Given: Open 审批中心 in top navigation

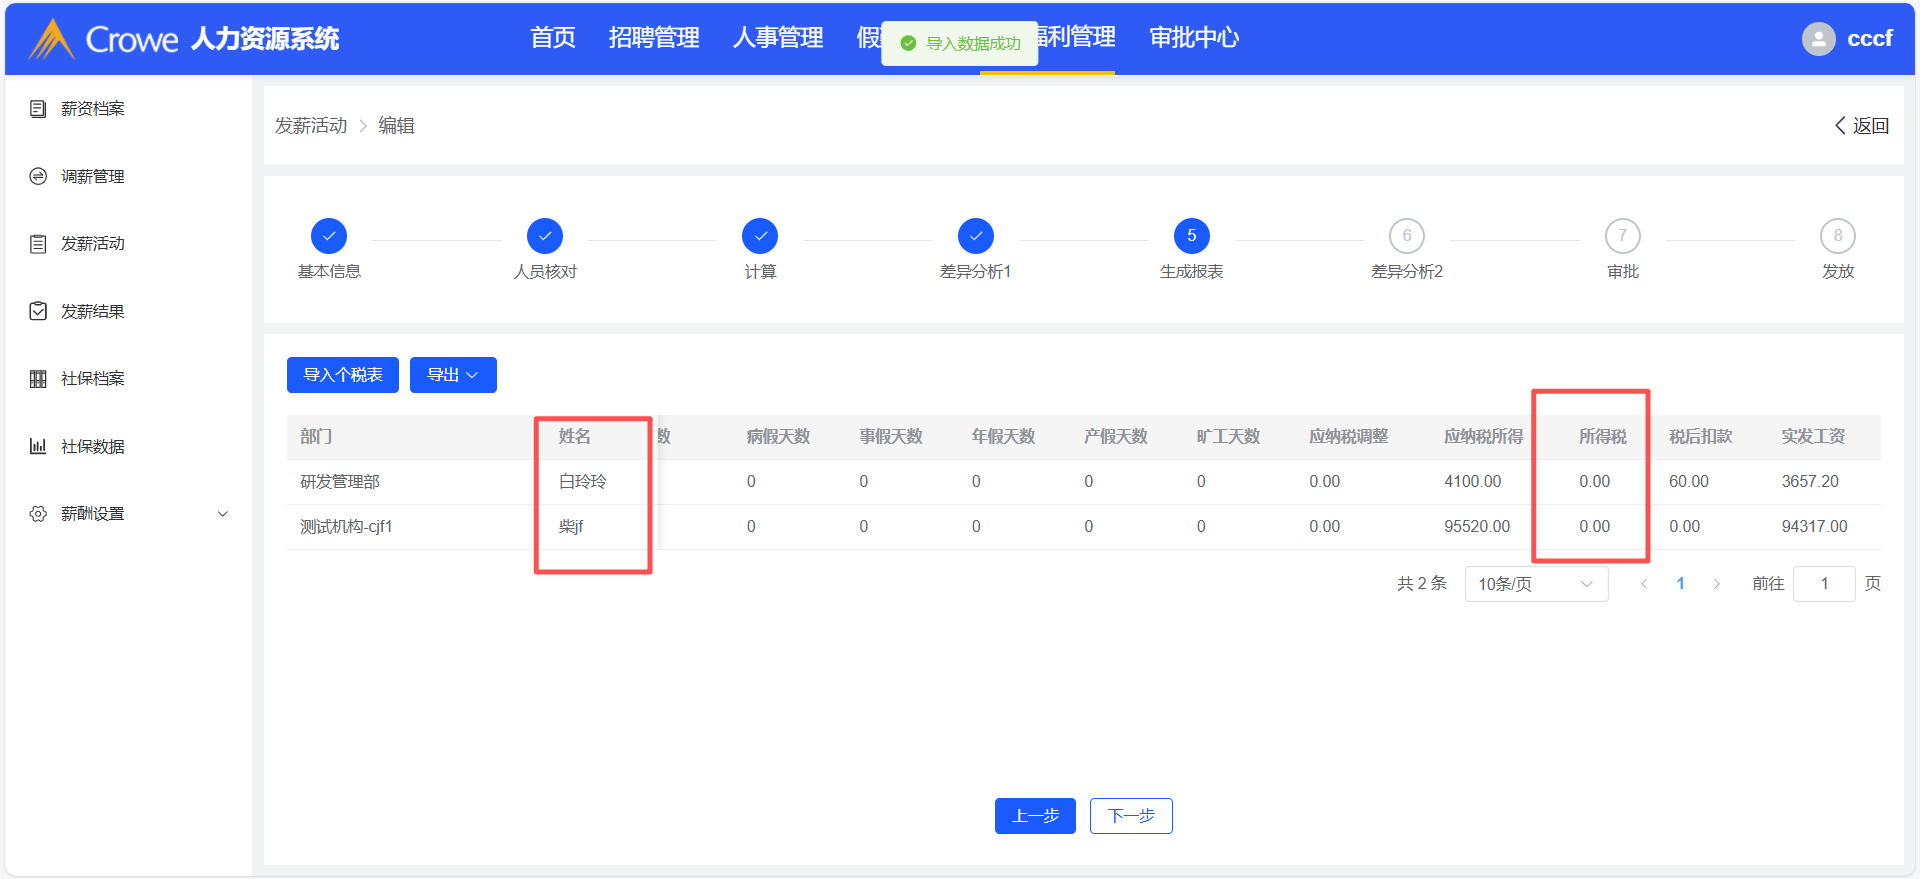Looking at the screenshot, I should [x=1194, y=38].
